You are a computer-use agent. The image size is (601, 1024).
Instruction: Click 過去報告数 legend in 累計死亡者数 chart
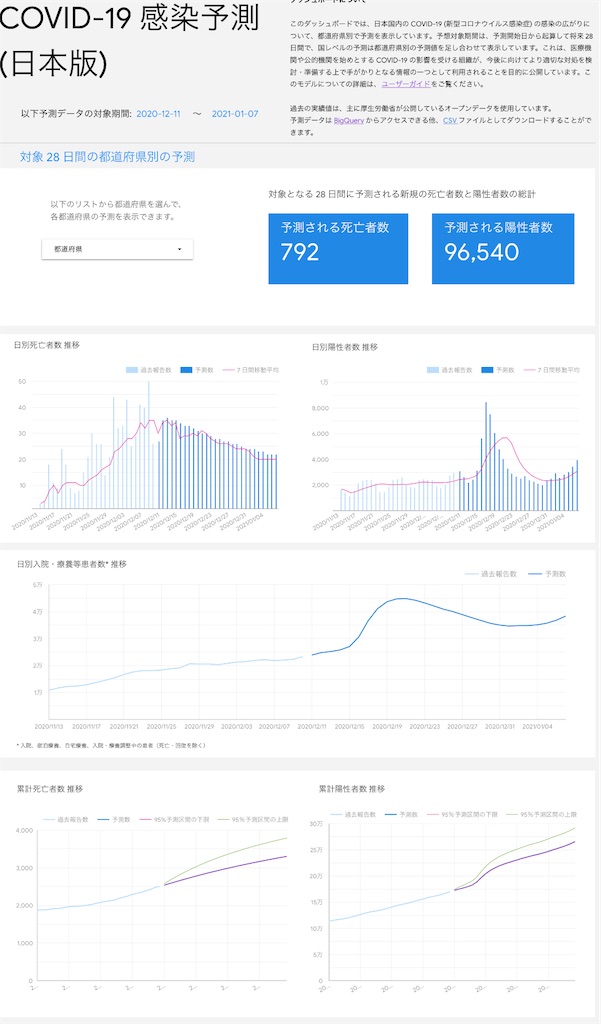click(66, 820)
